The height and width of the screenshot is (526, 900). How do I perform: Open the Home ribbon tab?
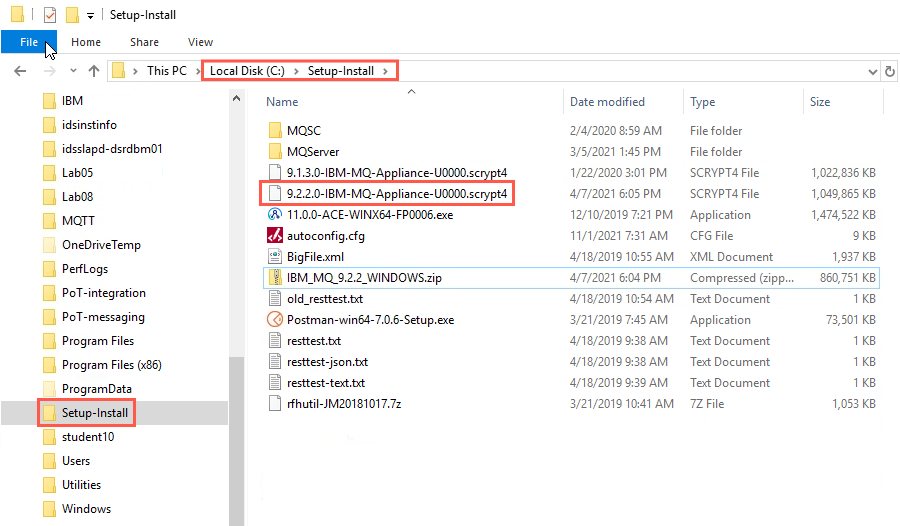(x=86, y=42)
